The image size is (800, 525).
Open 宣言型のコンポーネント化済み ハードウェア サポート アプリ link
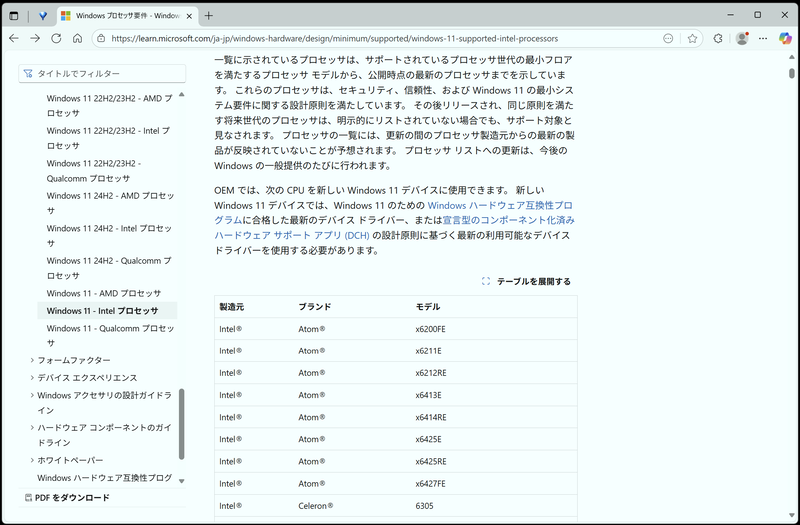point(394,228)
